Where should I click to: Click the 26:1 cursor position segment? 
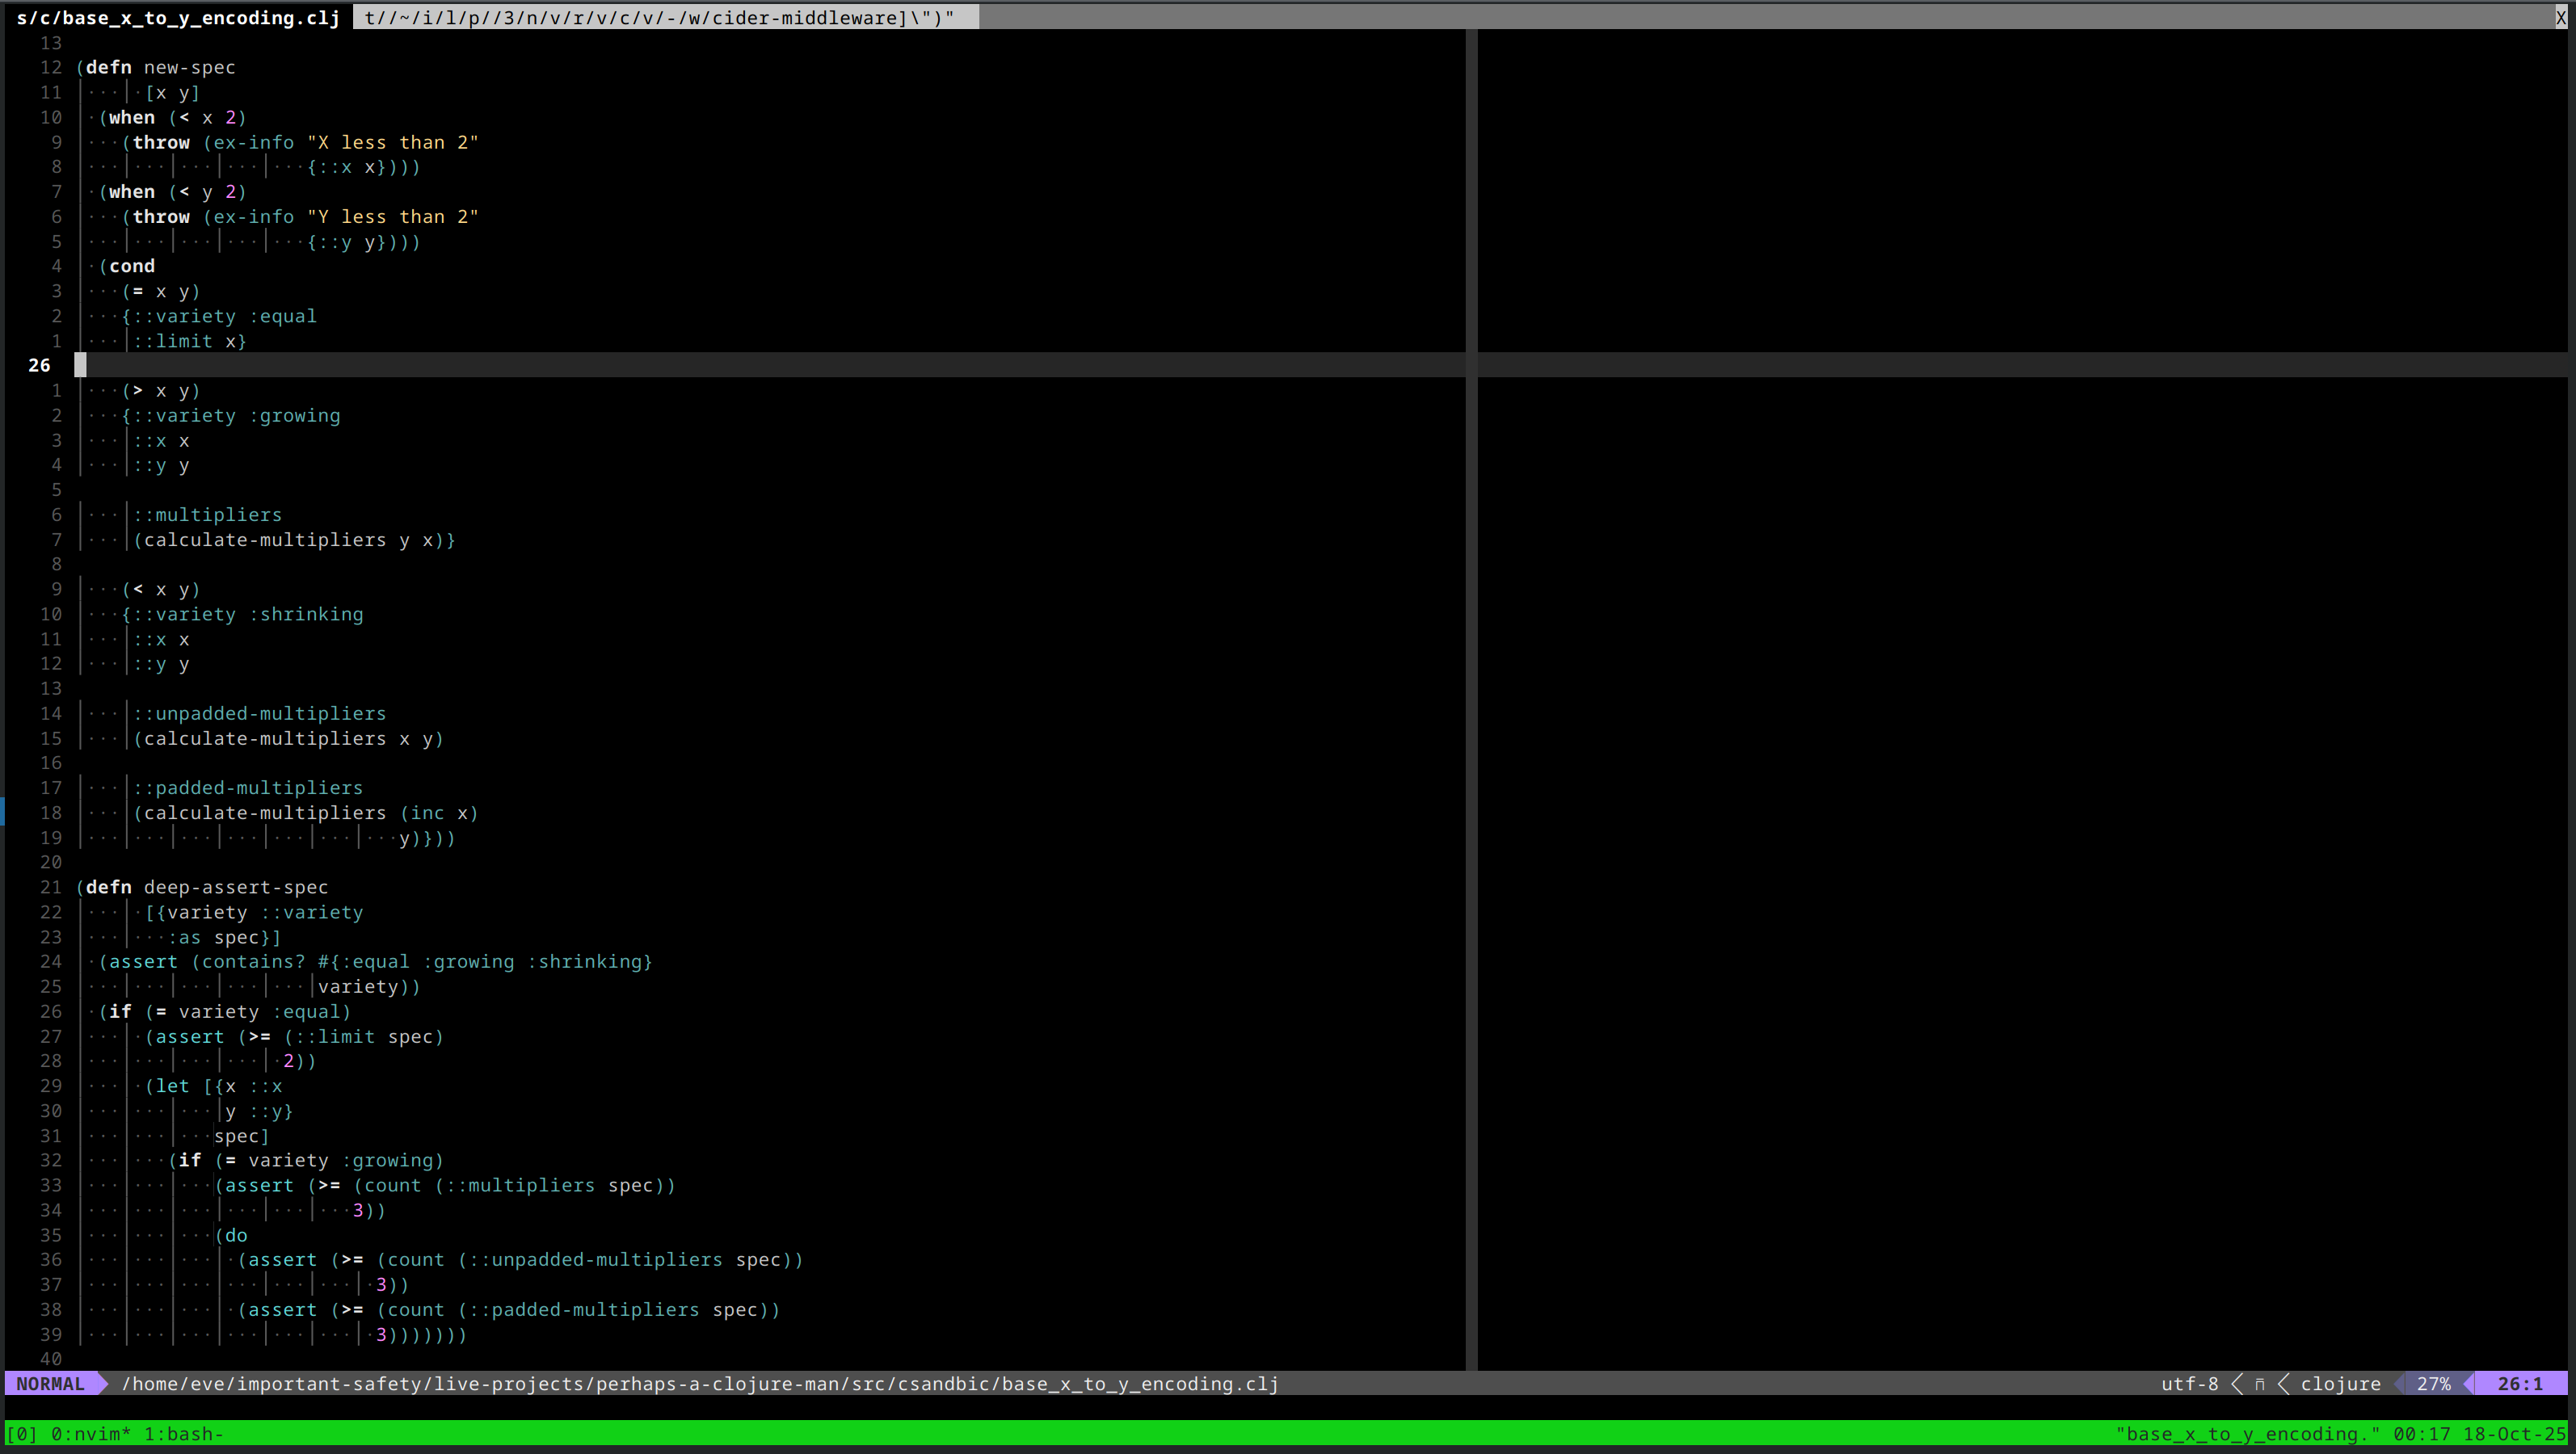pyautogui.click(x=2519, y=1384)
